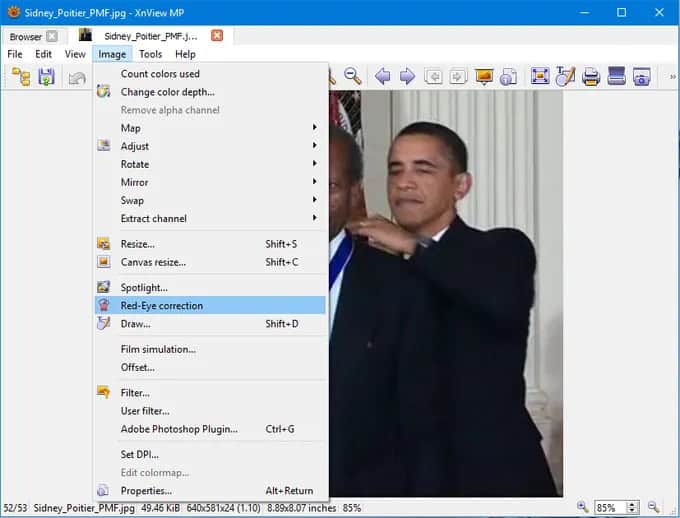The height and width of the screenshot is (518, 680).
Task: Select Set DPI...
Action: coord(210,454)
